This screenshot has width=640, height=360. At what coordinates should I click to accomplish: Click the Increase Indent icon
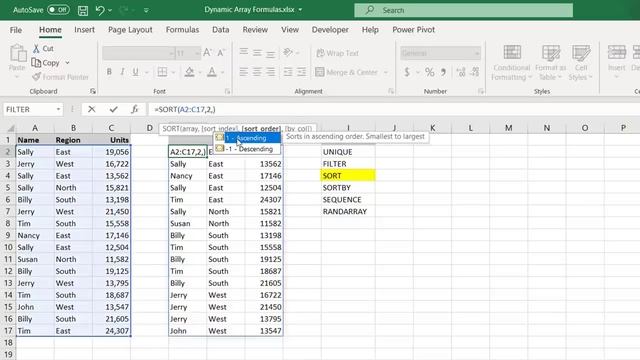pos(301,72)
